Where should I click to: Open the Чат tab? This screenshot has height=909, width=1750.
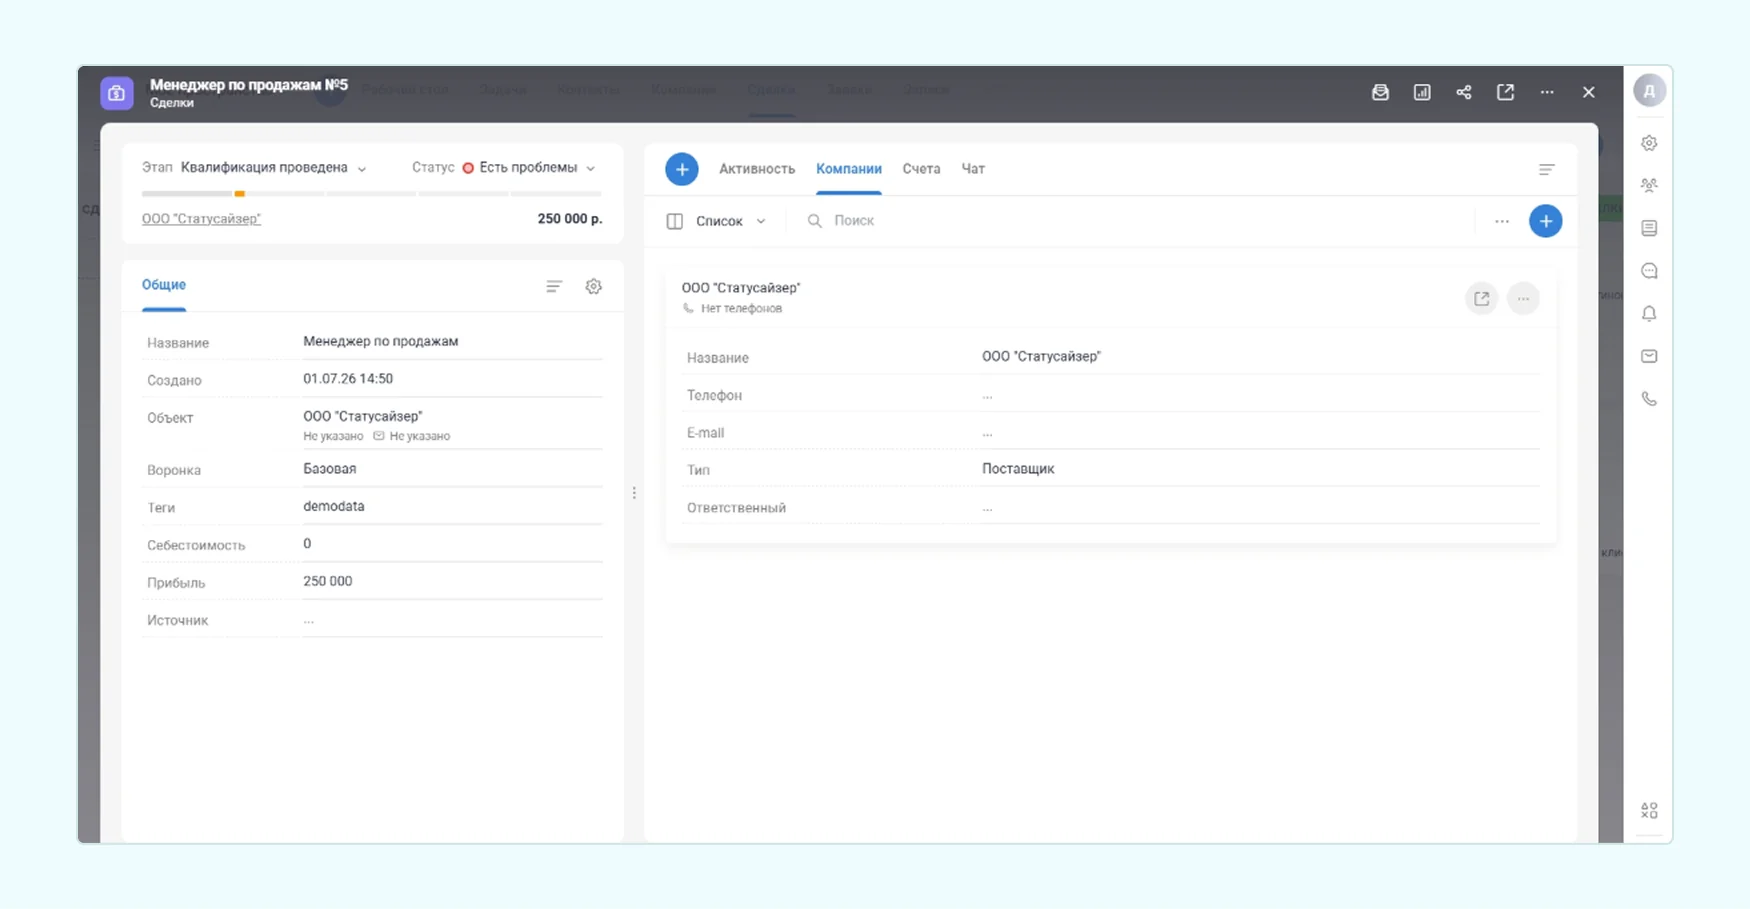(x=973, y=169)
